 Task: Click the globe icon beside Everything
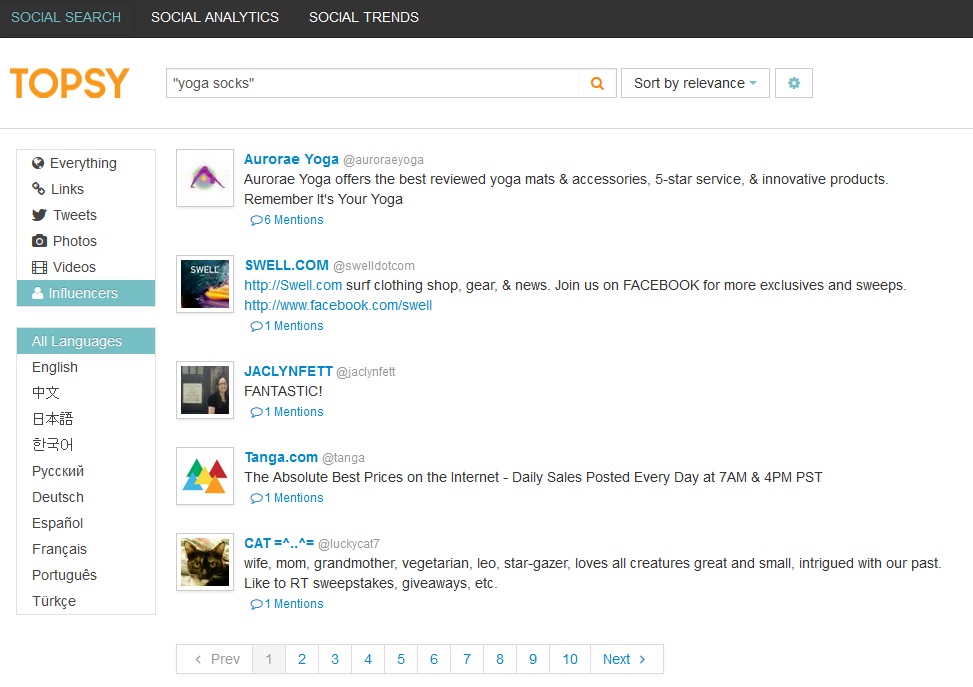pyautogui.click(x=38, y=163)
